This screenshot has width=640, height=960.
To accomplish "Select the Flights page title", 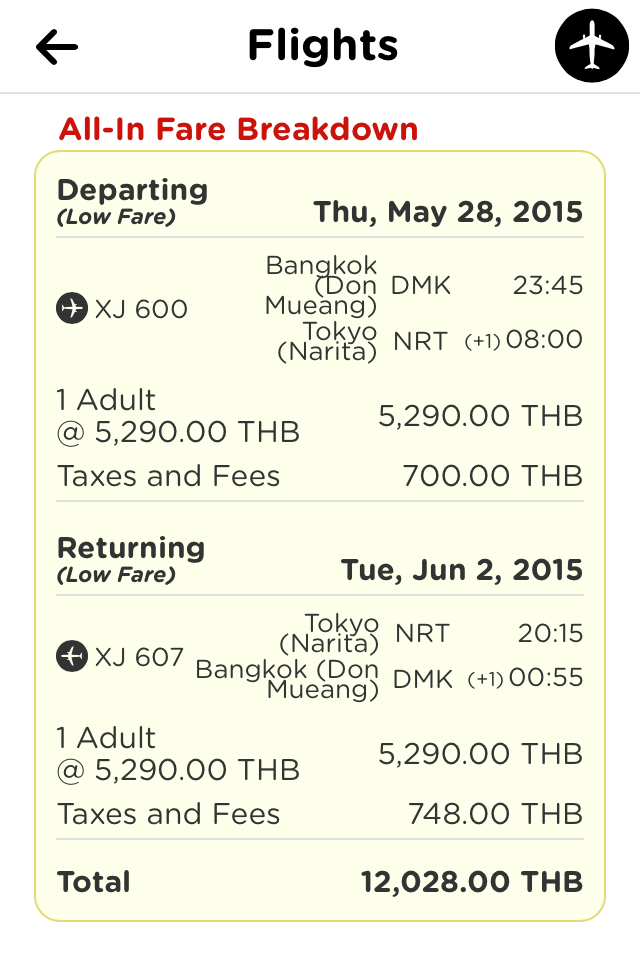I will pos(323,46).
